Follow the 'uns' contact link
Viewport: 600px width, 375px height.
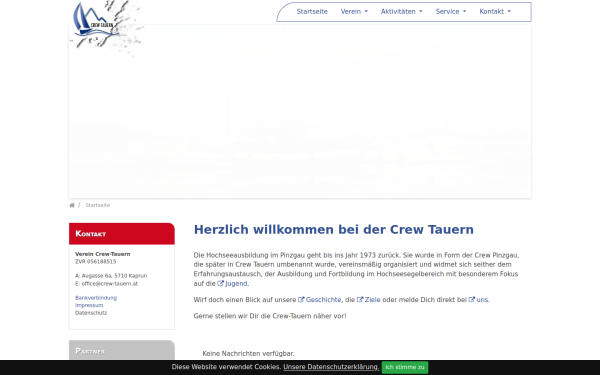point(478,300)
